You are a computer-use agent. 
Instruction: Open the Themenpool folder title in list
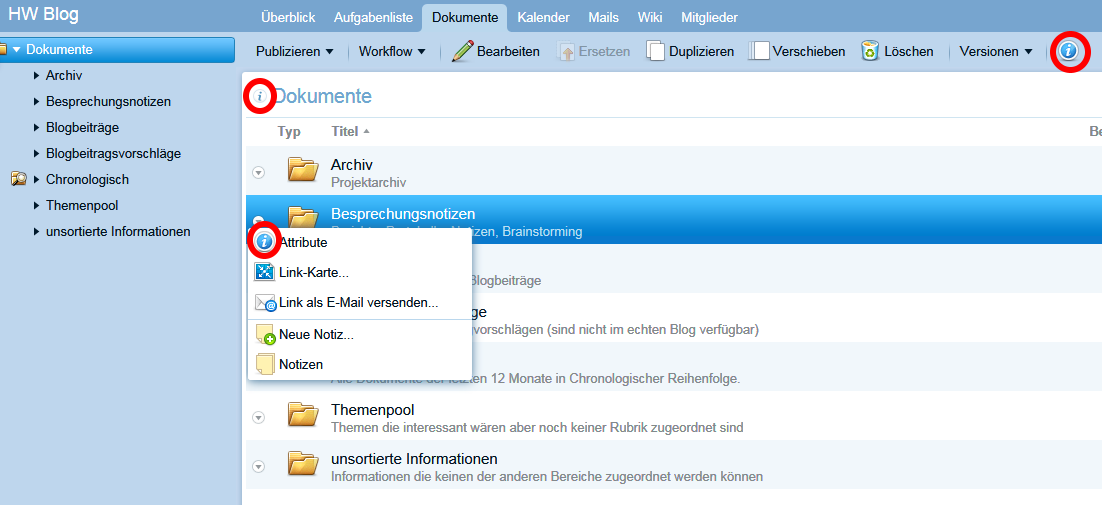tap(374, 409)
